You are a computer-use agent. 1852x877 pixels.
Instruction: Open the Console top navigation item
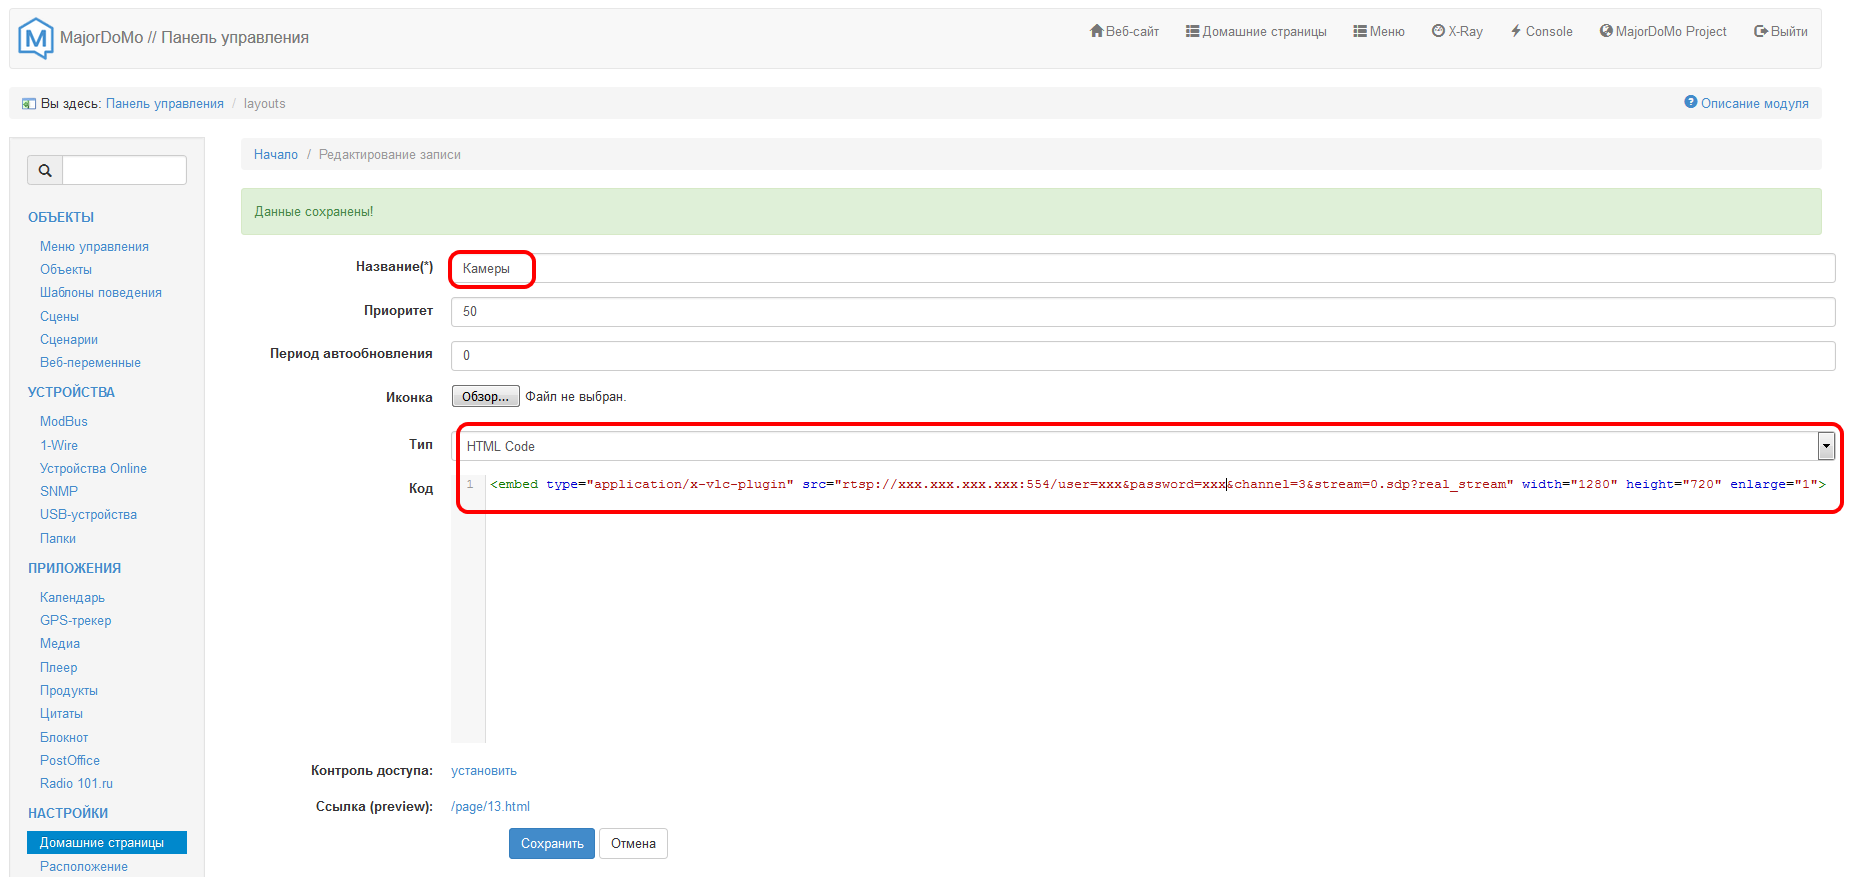click(x=1541, y=32)
